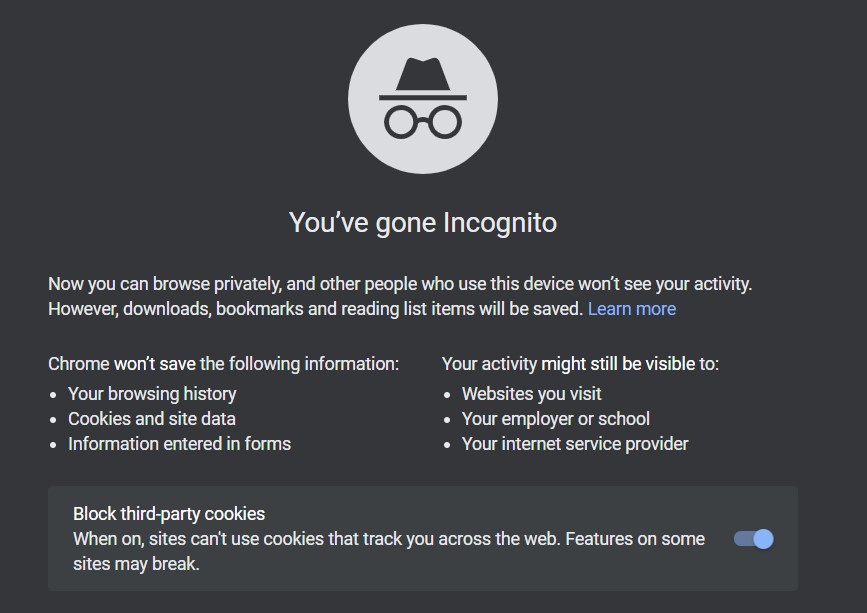
Task: Click "Your employer or school" list item
Action: coord(556,419)
